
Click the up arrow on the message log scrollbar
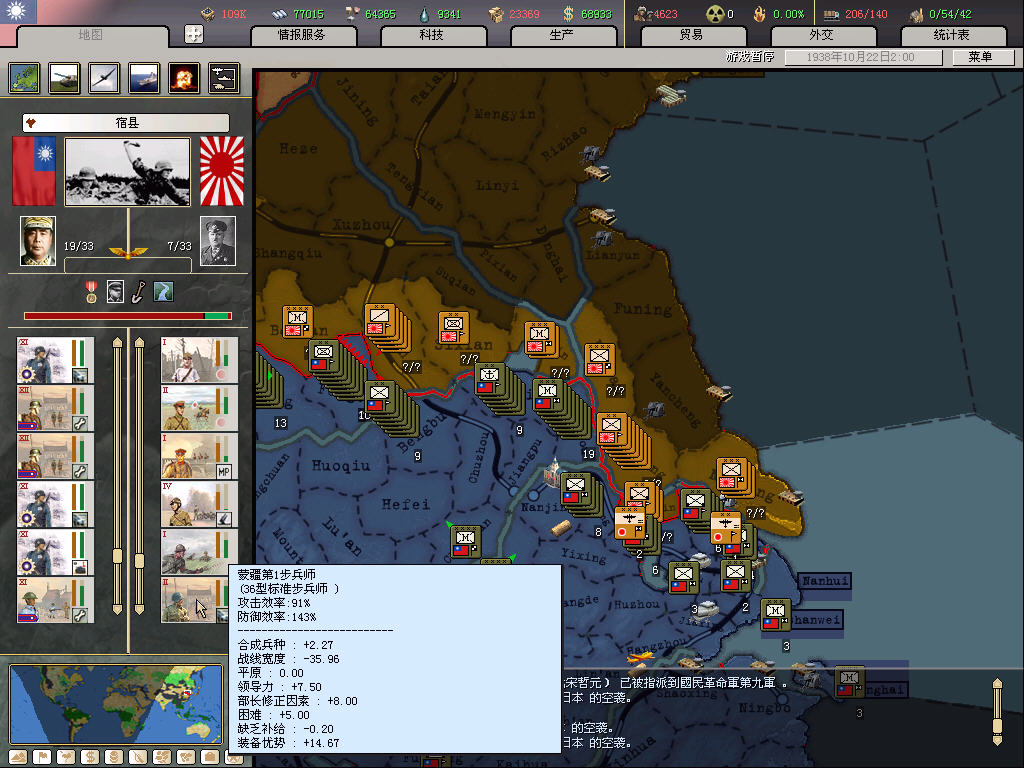pos(997,685)
